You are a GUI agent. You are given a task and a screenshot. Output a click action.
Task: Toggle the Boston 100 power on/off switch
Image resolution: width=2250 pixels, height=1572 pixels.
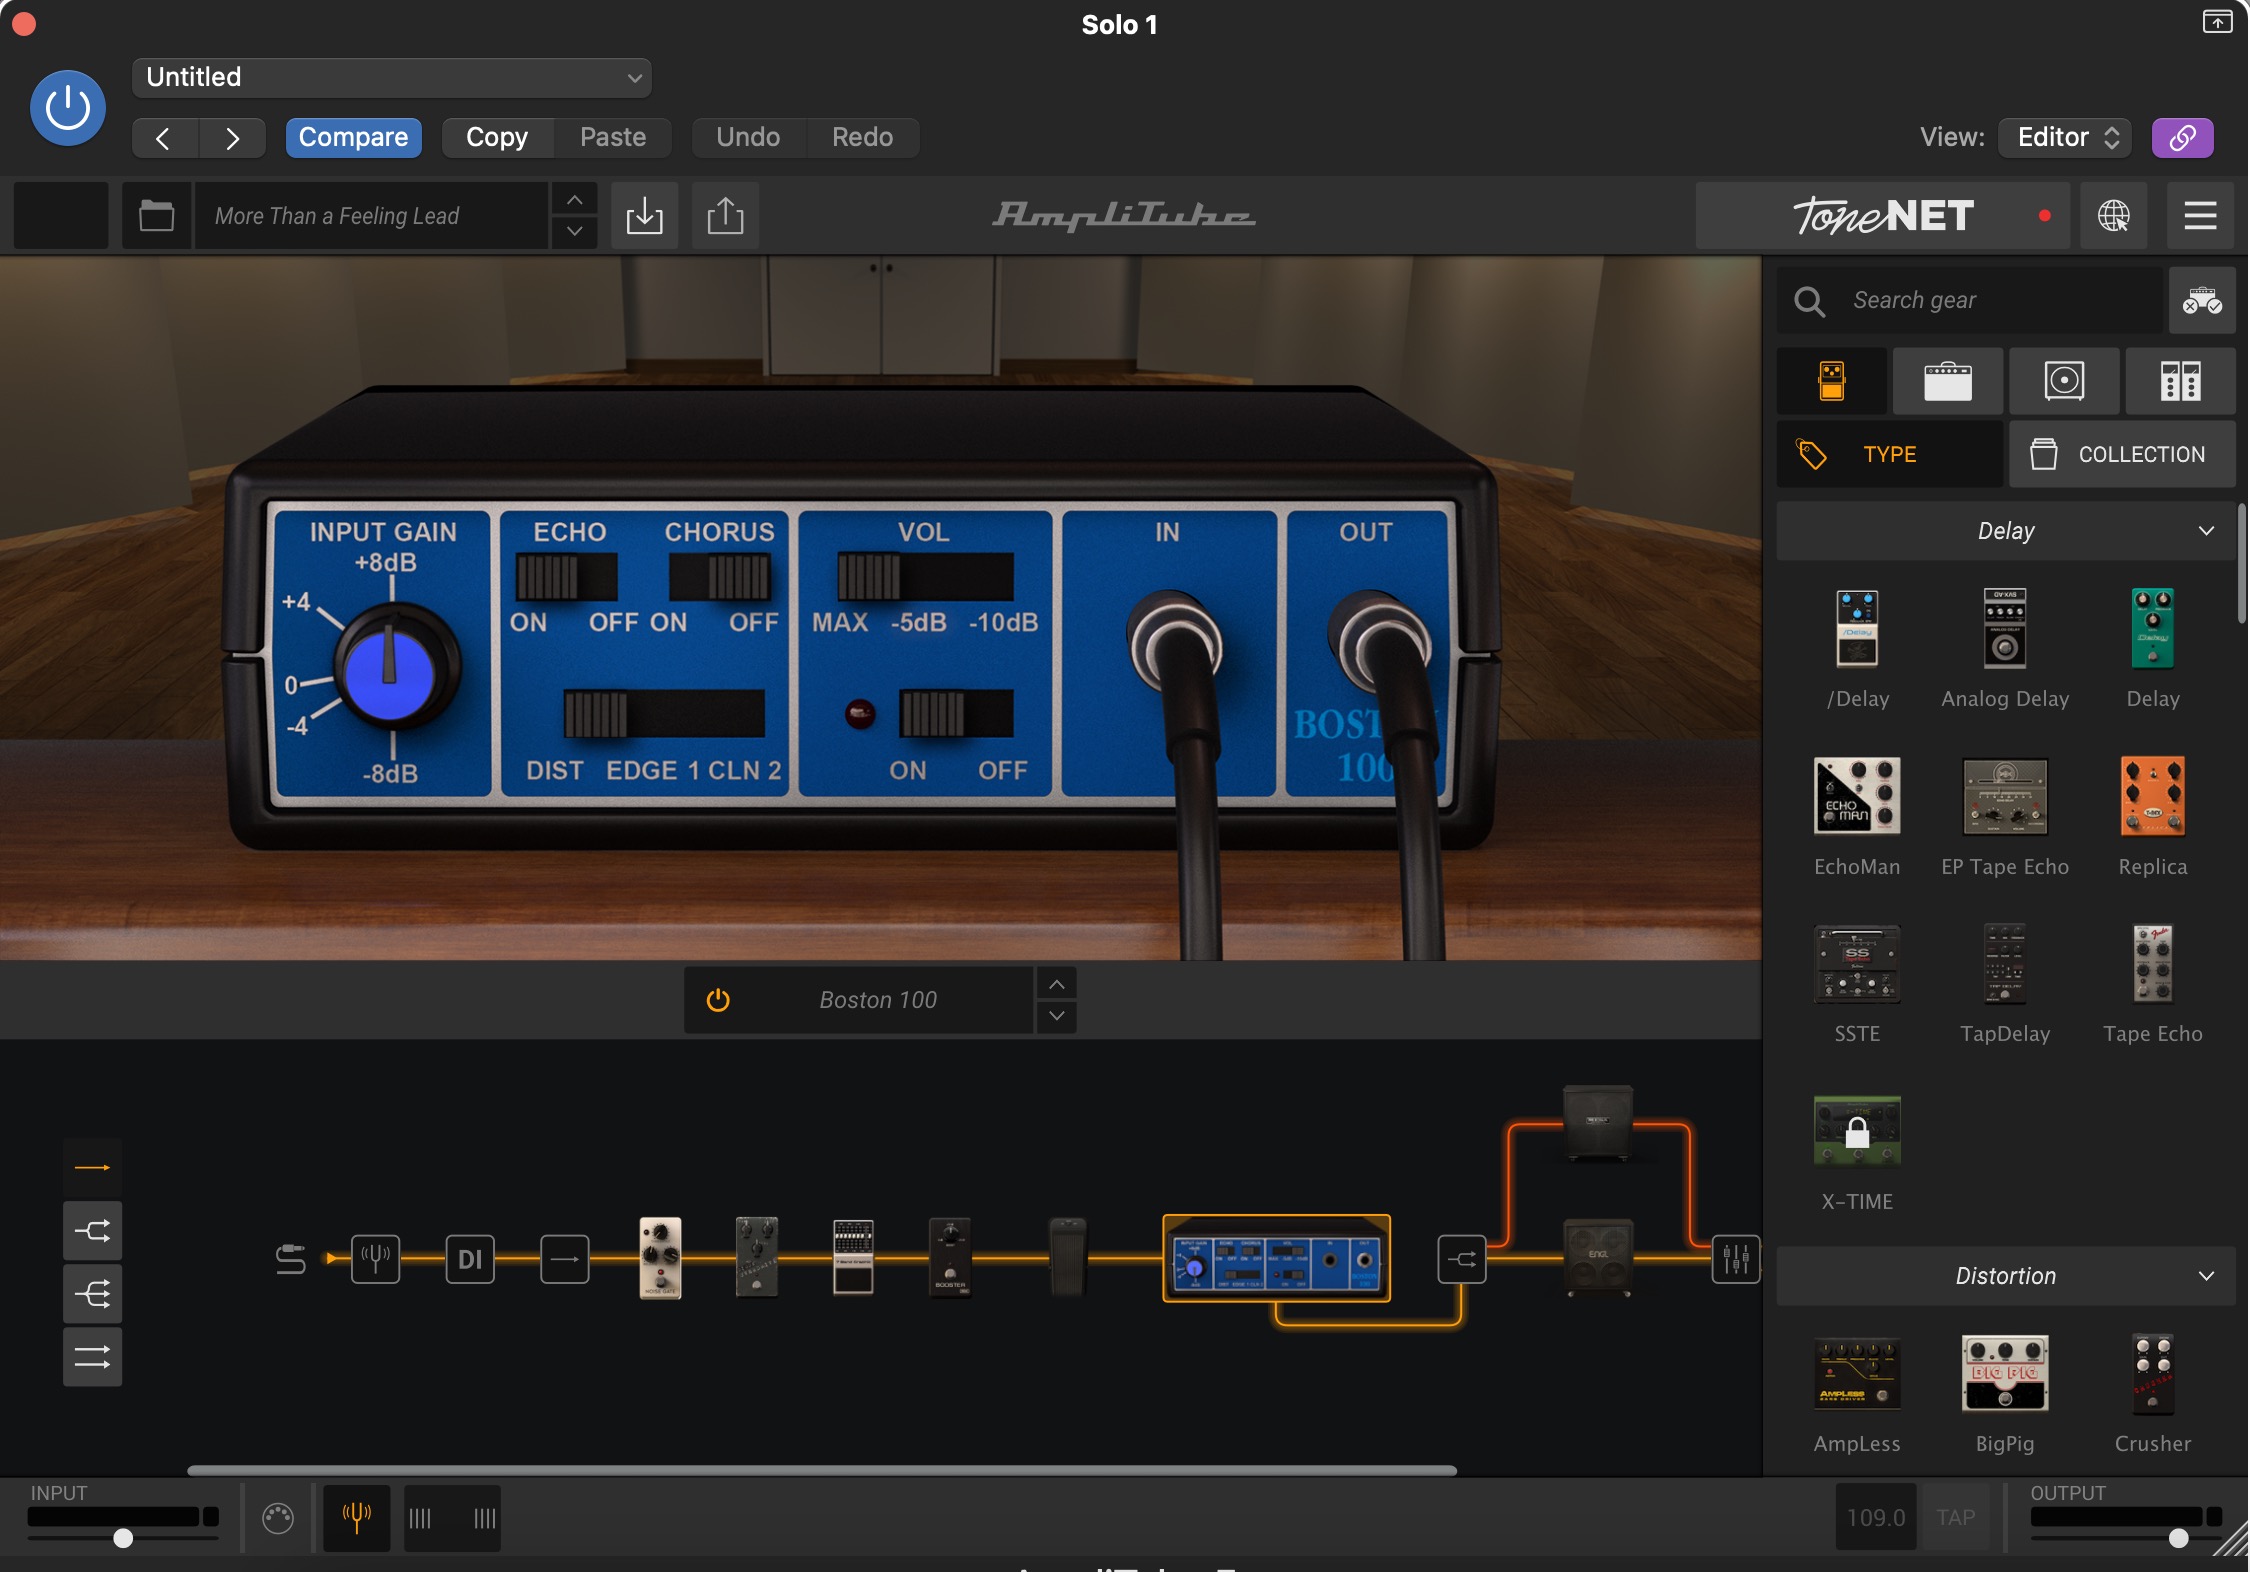[x=956, y=714]
